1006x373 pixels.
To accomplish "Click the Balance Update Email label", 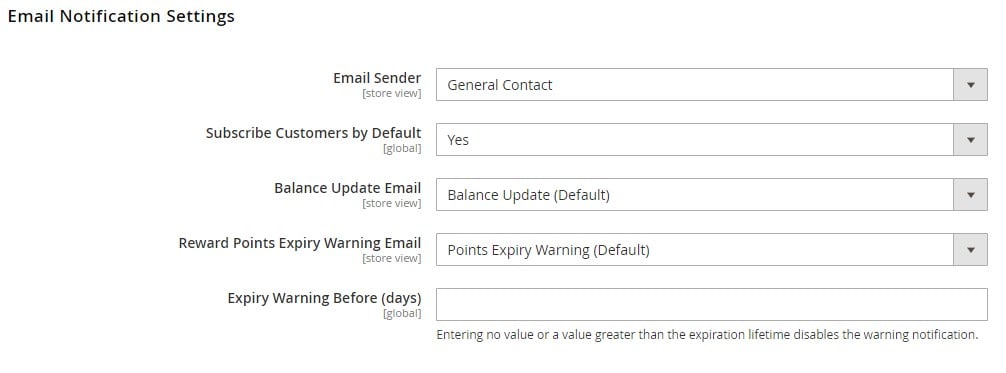I will coord(348,188).
